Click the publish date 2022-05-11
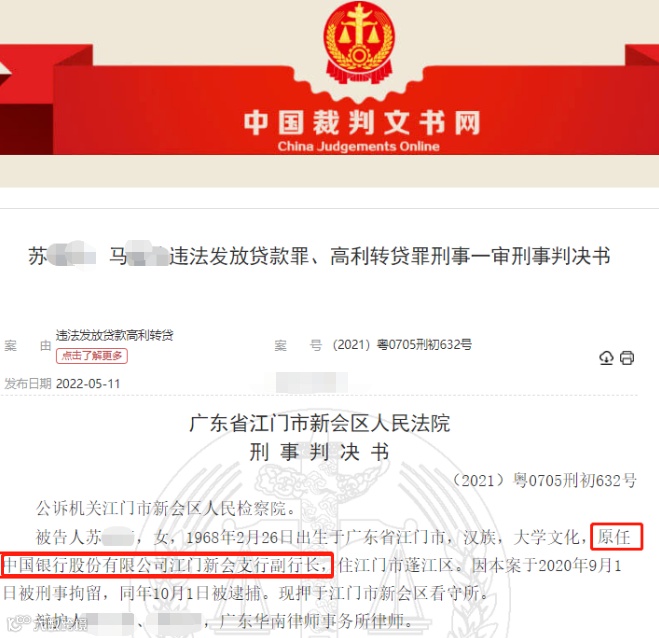Image resolution: width=659 pixels, height=638 pixels. 88,384
